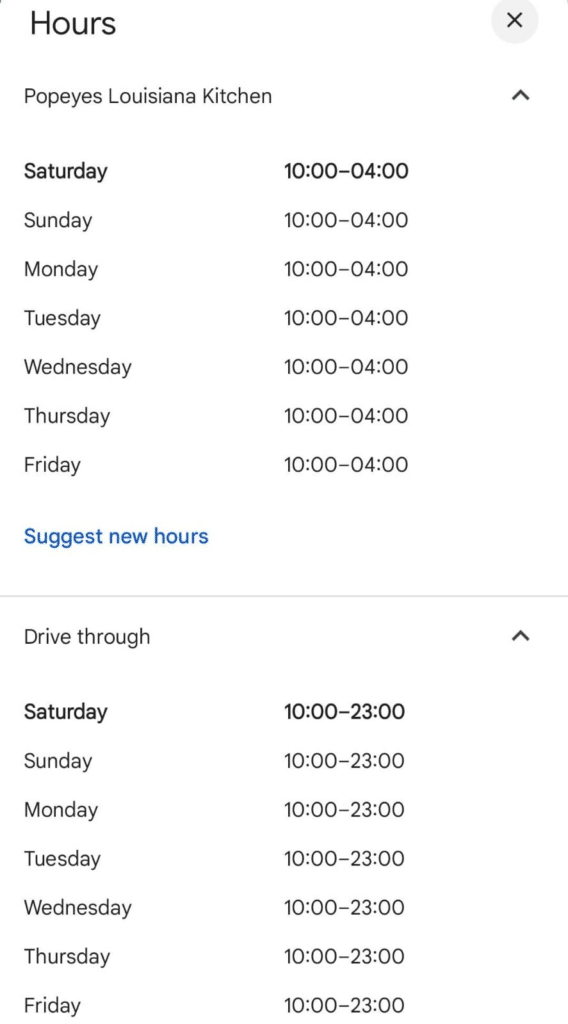Select Saturday 10:00–23:00 drive through hours
568x1024 pixels.
tap(214, 711)
